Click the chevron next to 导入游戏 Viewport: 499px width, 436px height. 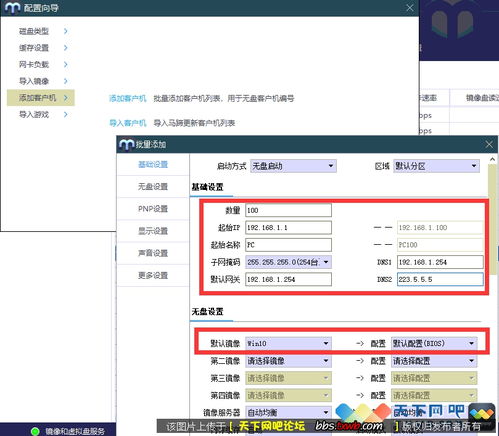66,115
